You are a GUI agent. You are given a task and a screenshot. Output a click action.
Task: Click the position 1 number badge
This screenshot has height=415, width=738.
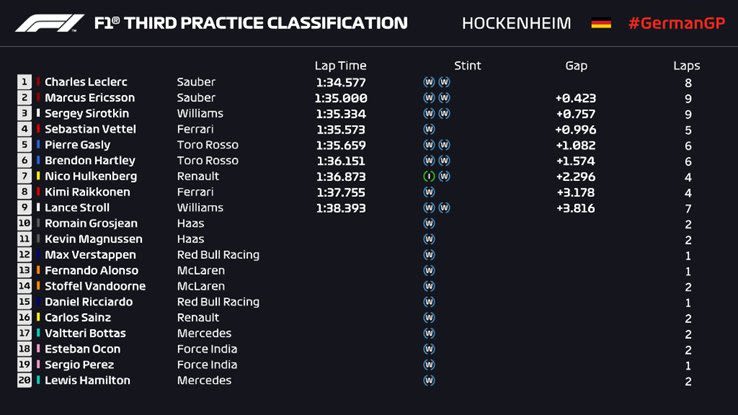pyautogui.click(x=24, y=82)
